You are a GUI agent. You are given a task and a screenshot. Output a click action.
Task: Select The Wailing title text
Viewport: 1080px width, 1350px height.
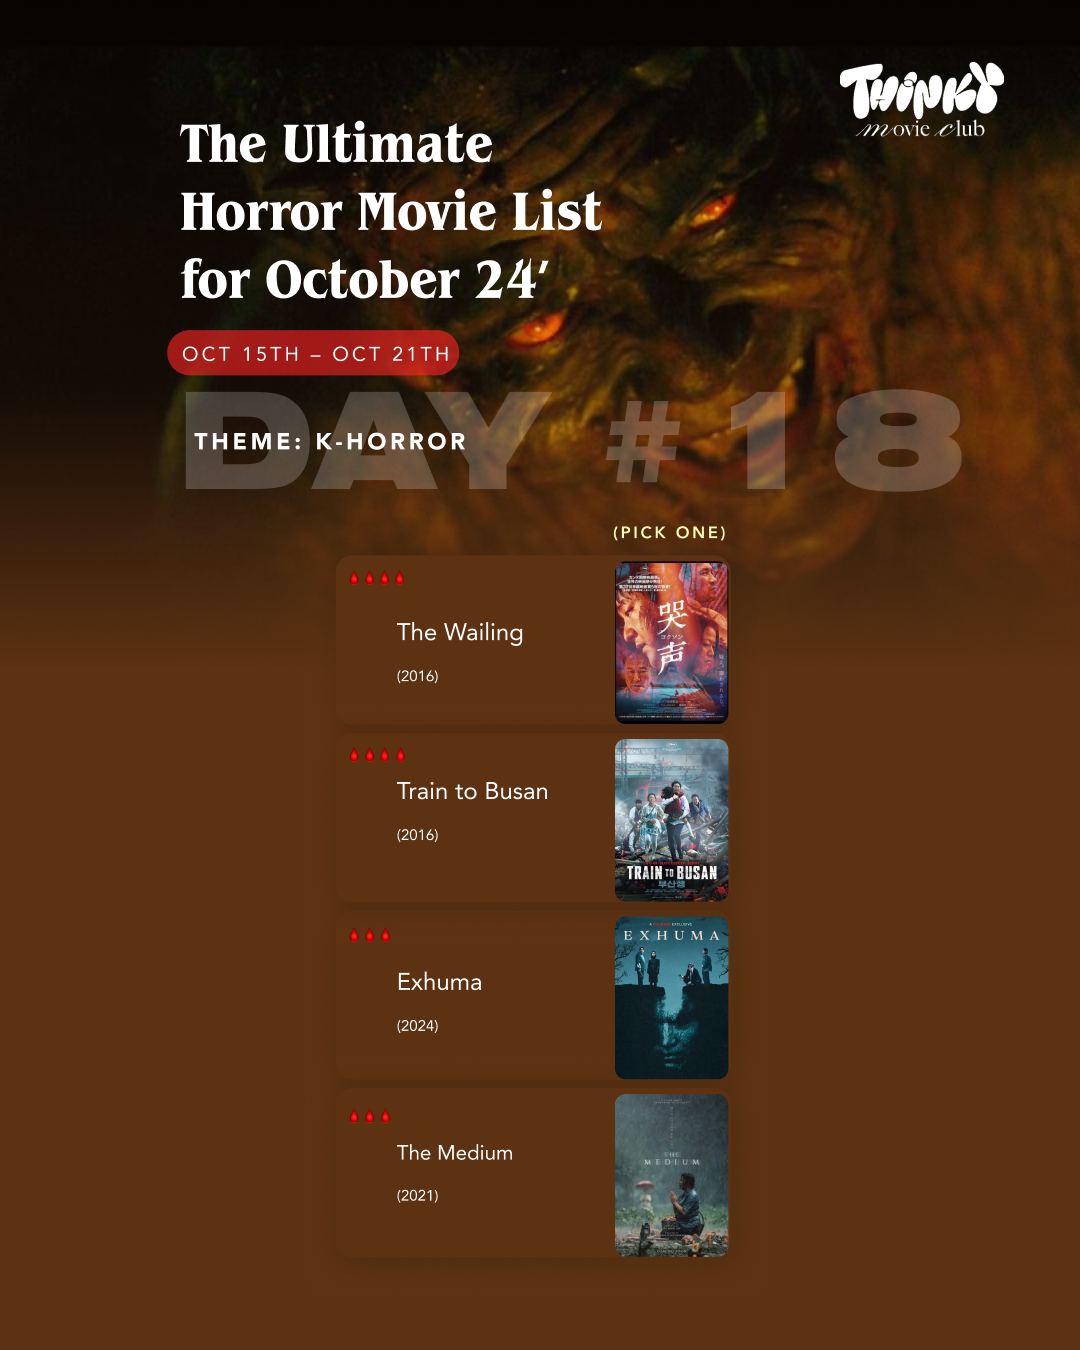(460, 633)
